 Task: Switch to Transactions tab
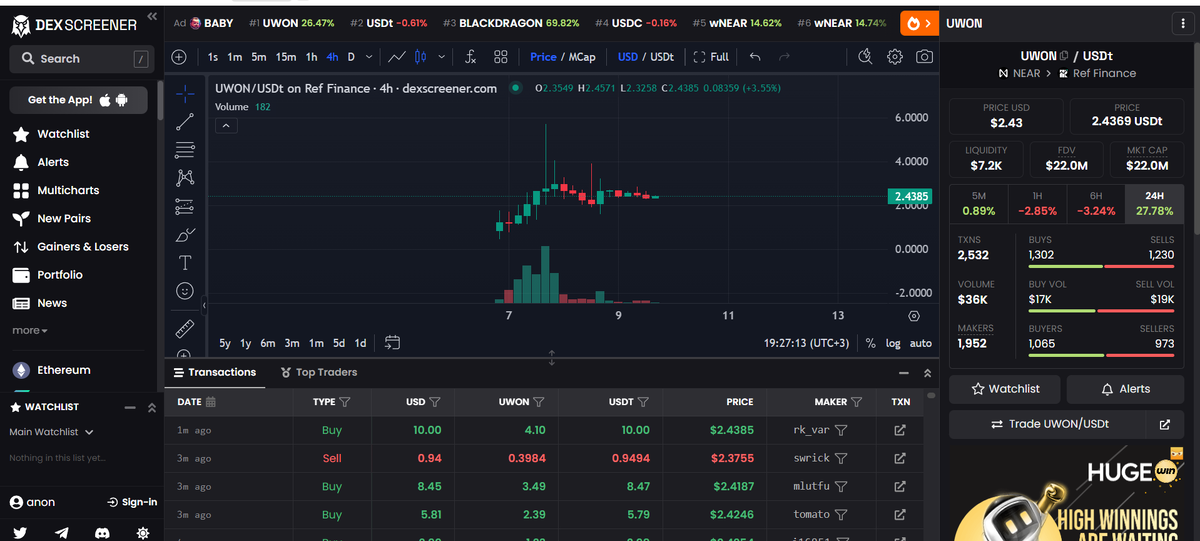pos(214,372)
